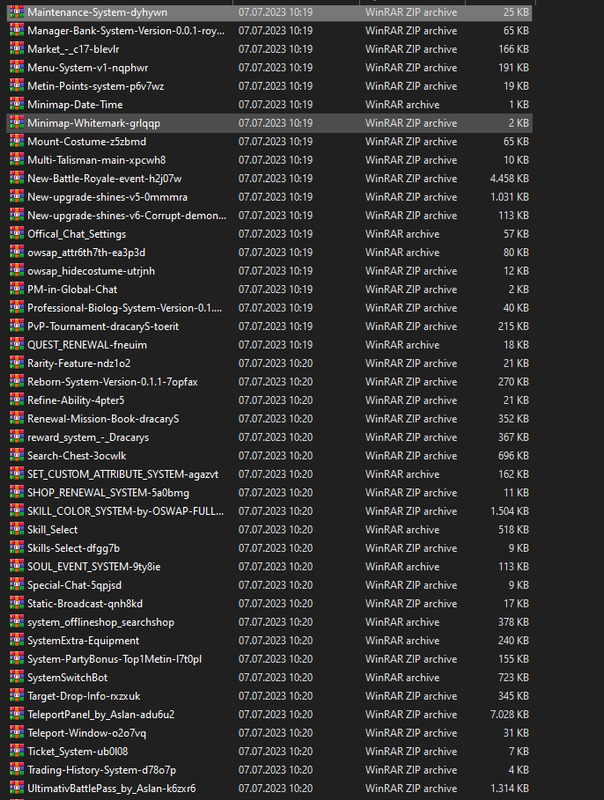Click the icon beside PM-in-Global-Chat

pyautogui.click(x=17, y=288)
